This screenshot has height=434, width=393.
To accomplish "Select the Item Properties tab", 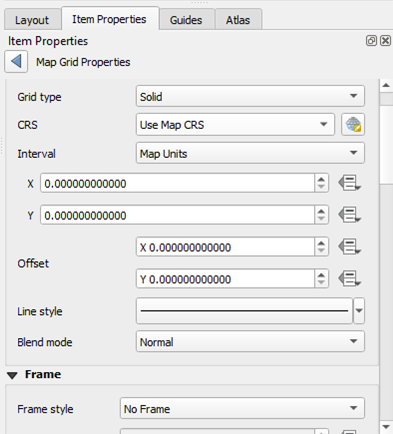I will (110, 19).
